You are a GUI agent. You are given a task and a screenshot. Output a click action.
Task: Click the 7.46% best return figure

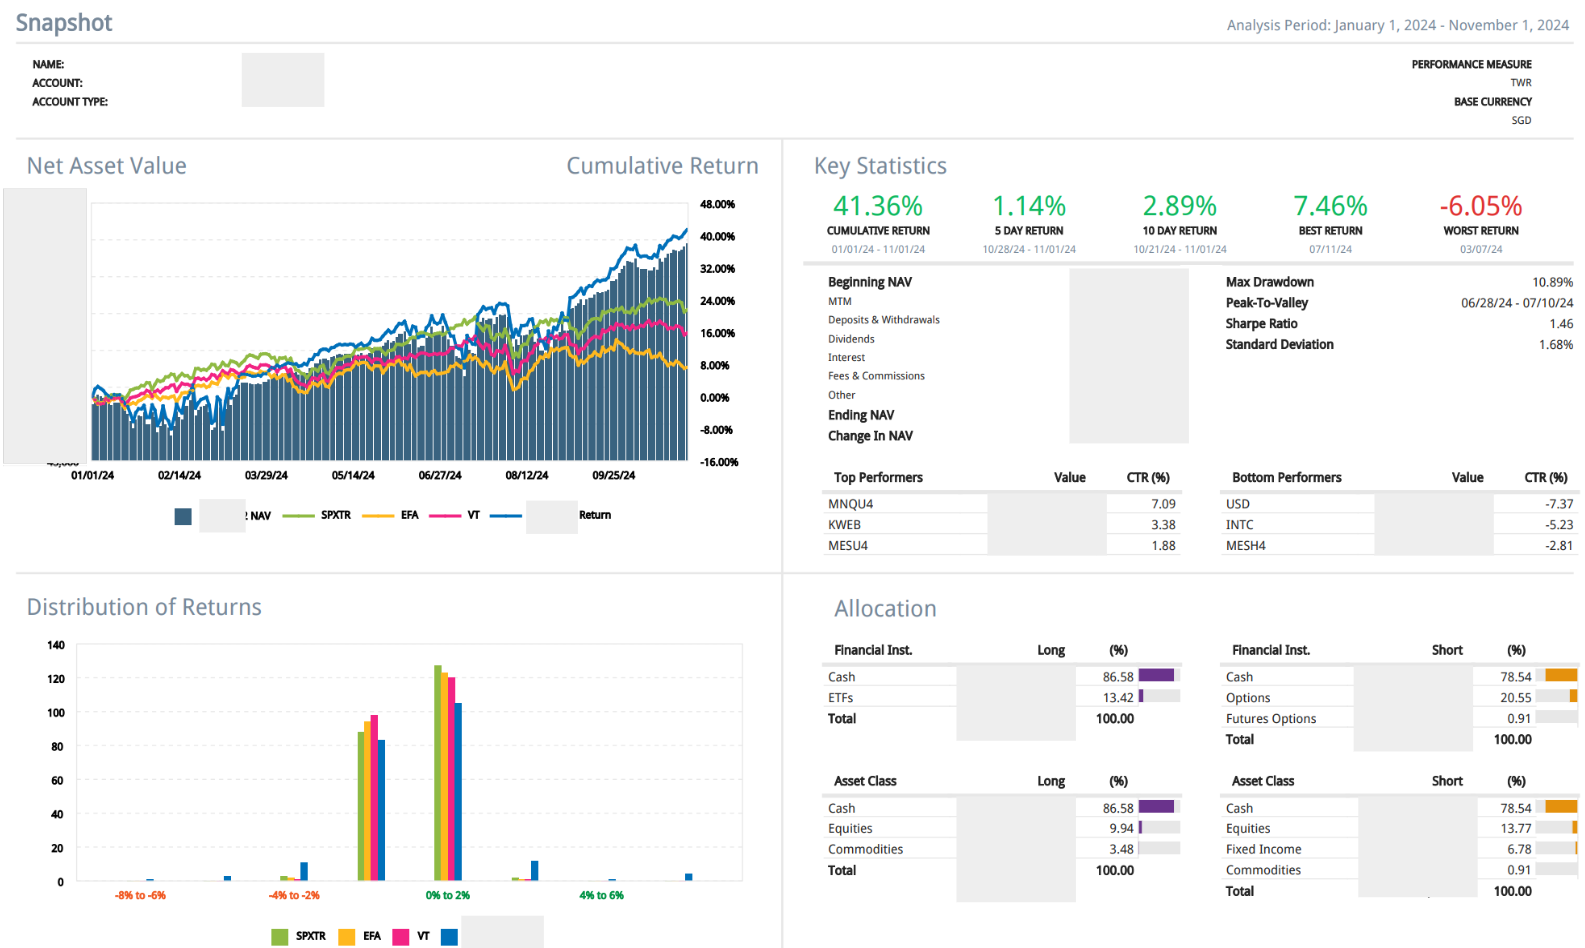(x=1330, y=206)
